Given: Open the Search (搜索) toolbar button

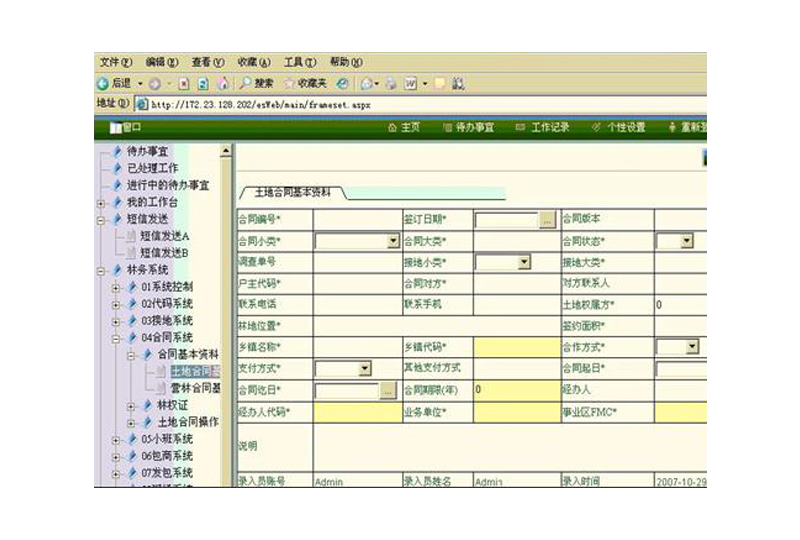Looking at the screenshot, I should pyautogui.click(x=257, y=83).
